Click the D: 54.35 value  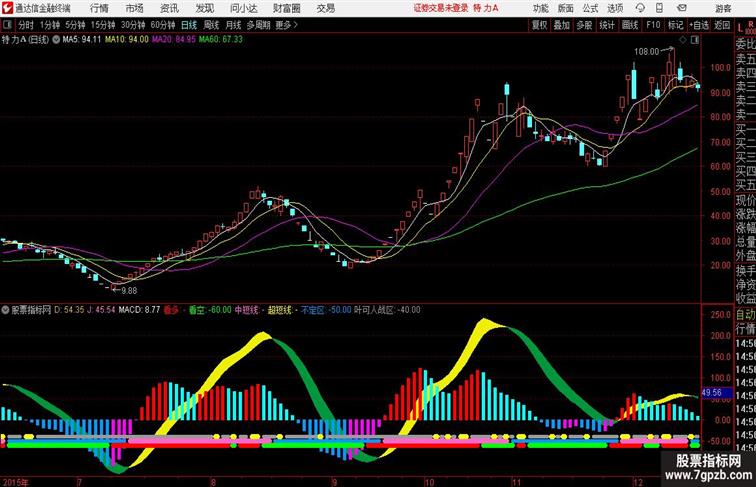[x=69, y=310]
